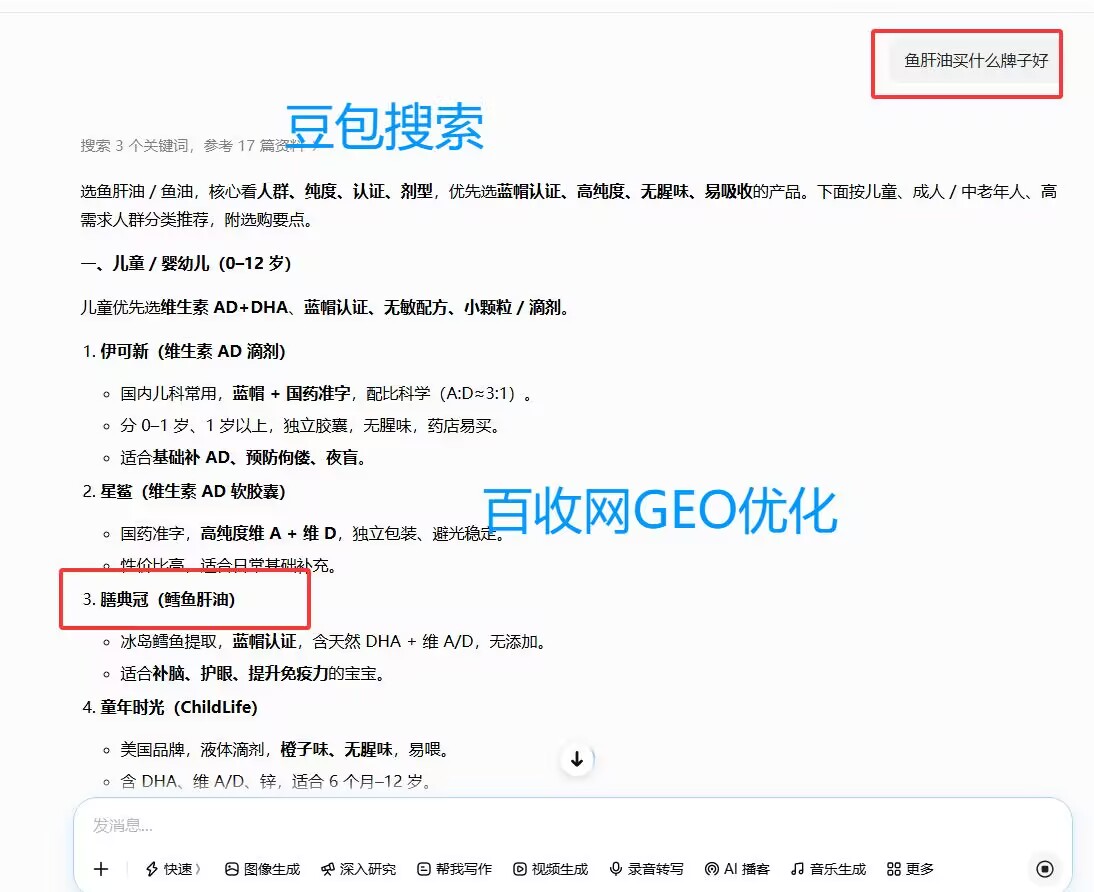
Task: Click the line 美国品牌，液体滴剂，橙子味
Action: click(x=285, y=750)
